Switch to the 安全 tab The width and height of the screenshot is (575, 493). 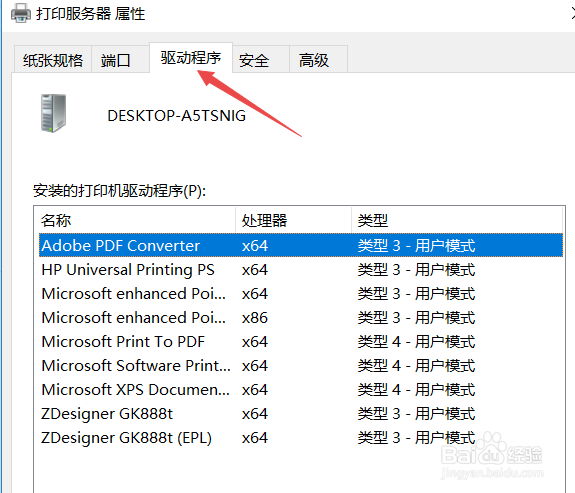(x=254, y=60)
